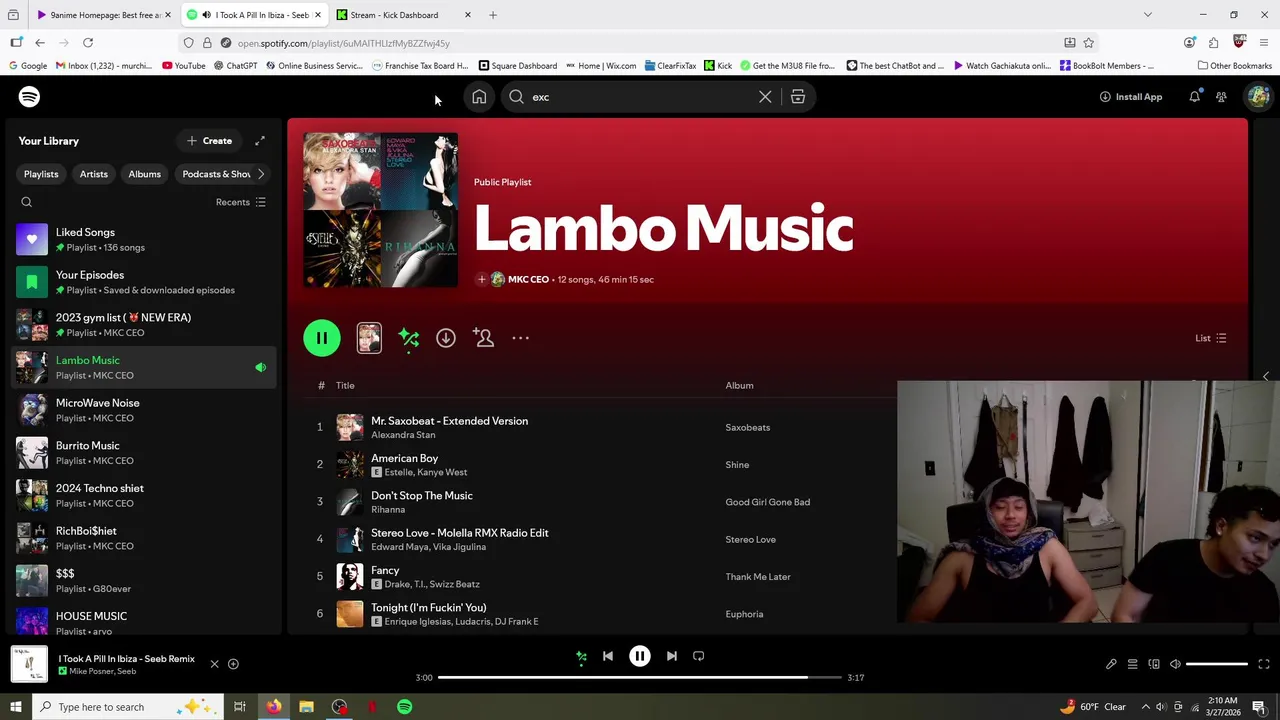
Task: Open the play Queue icon
Action: coord(1132,664)
